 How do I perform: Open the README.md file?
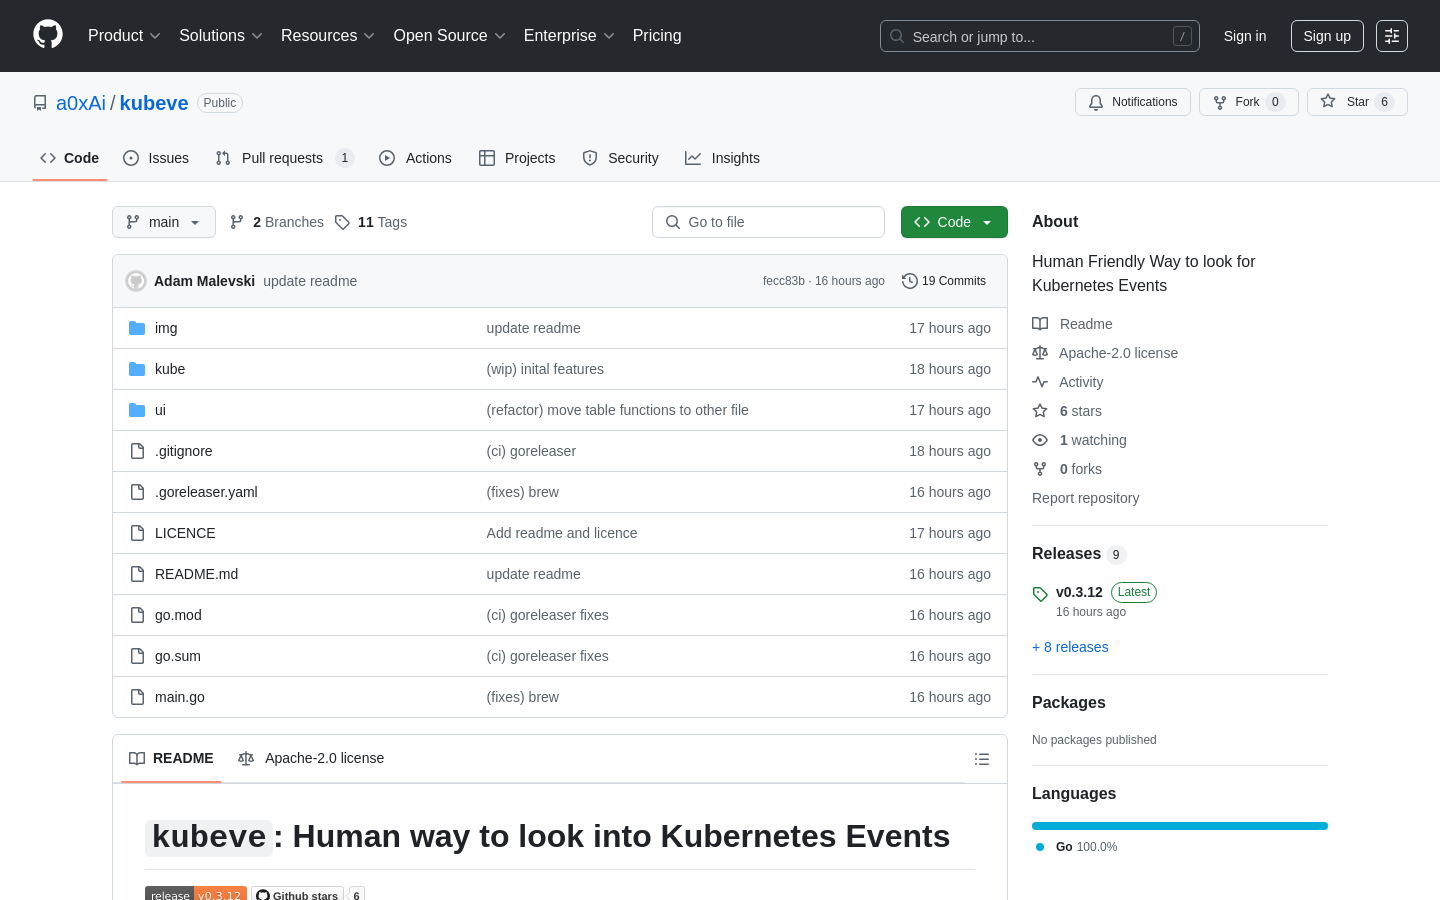(x=196, y=574)
